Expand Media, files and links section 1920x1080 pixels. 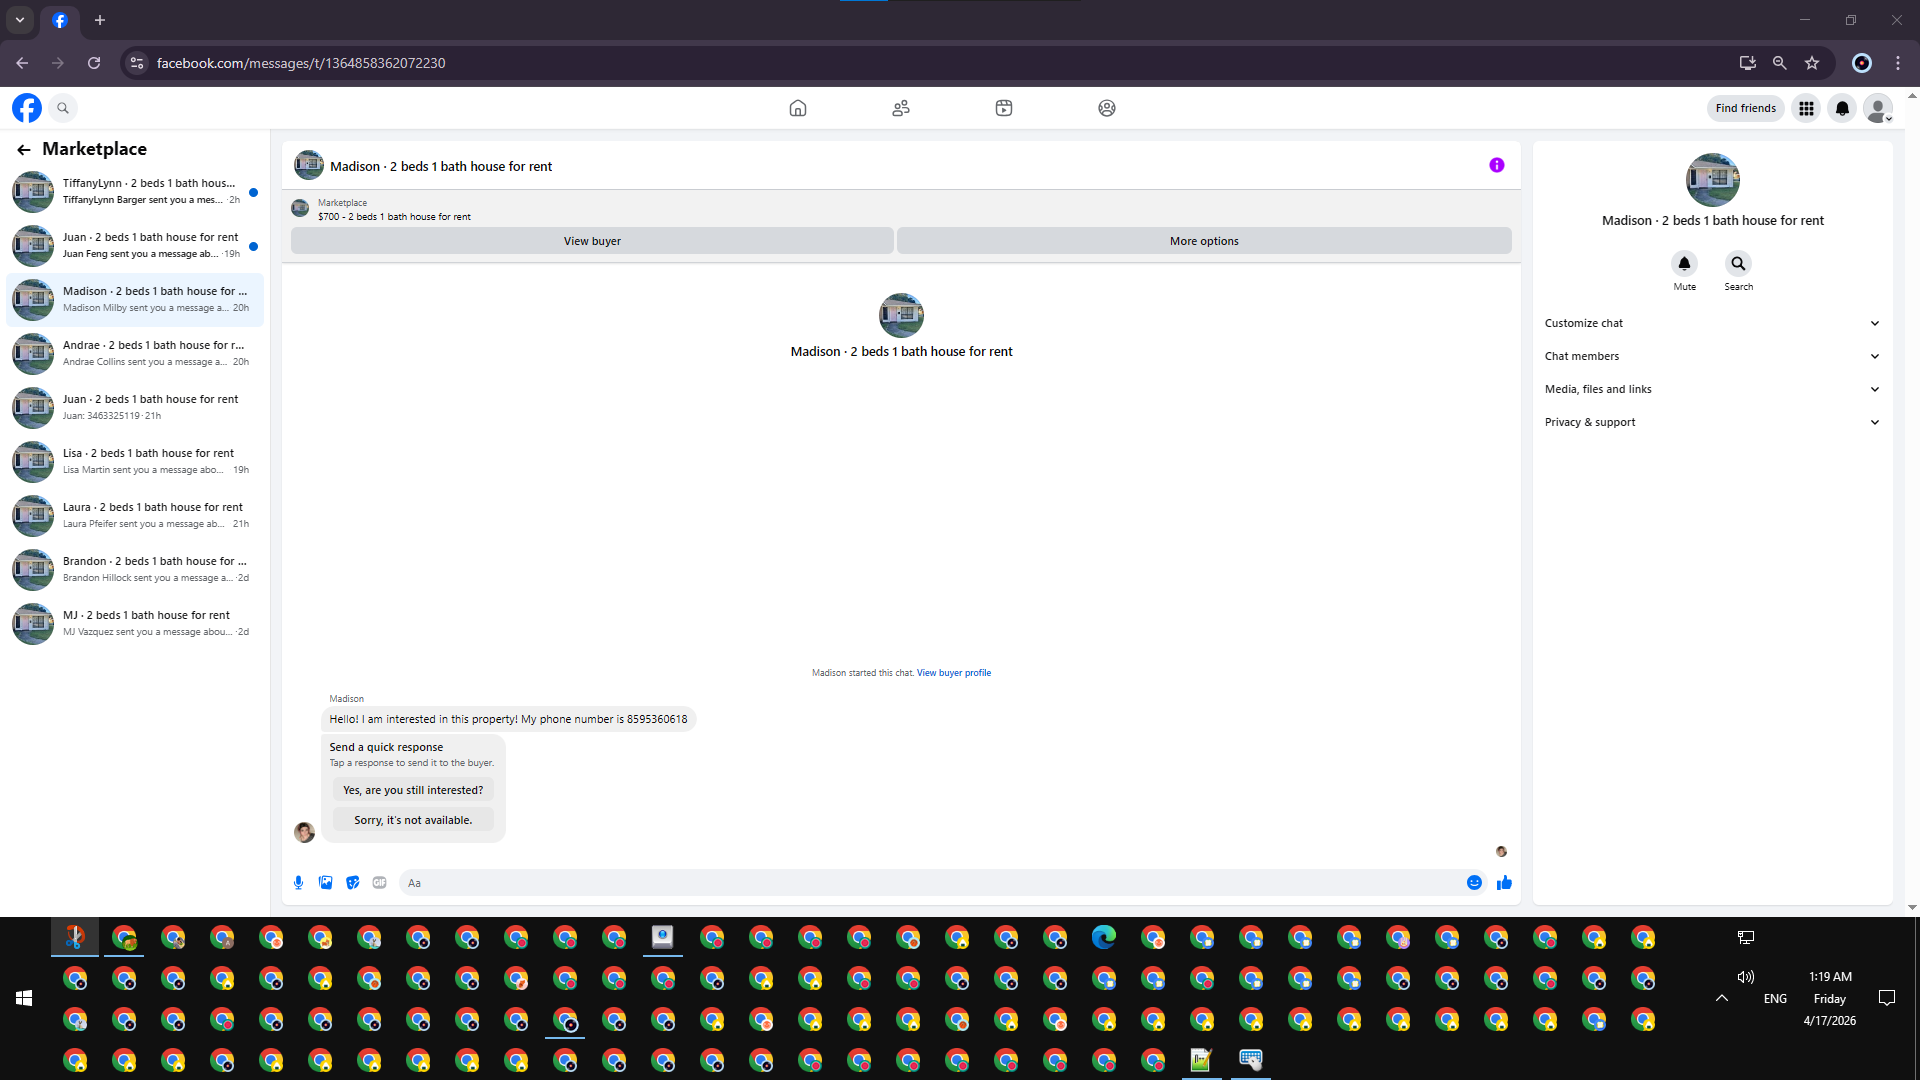click(x=1712, y=390)
